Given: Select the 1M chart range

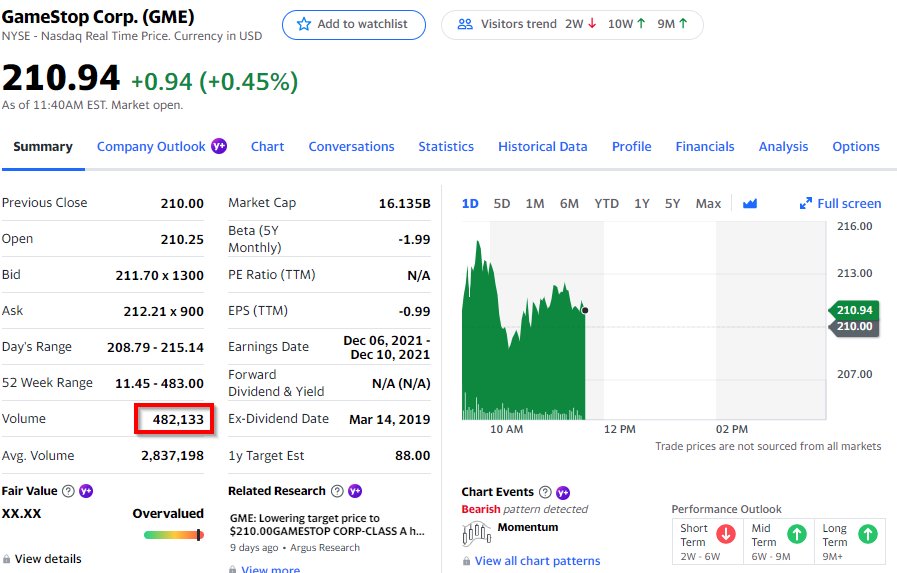Looking at the screenshot, I should coord(535,204).
